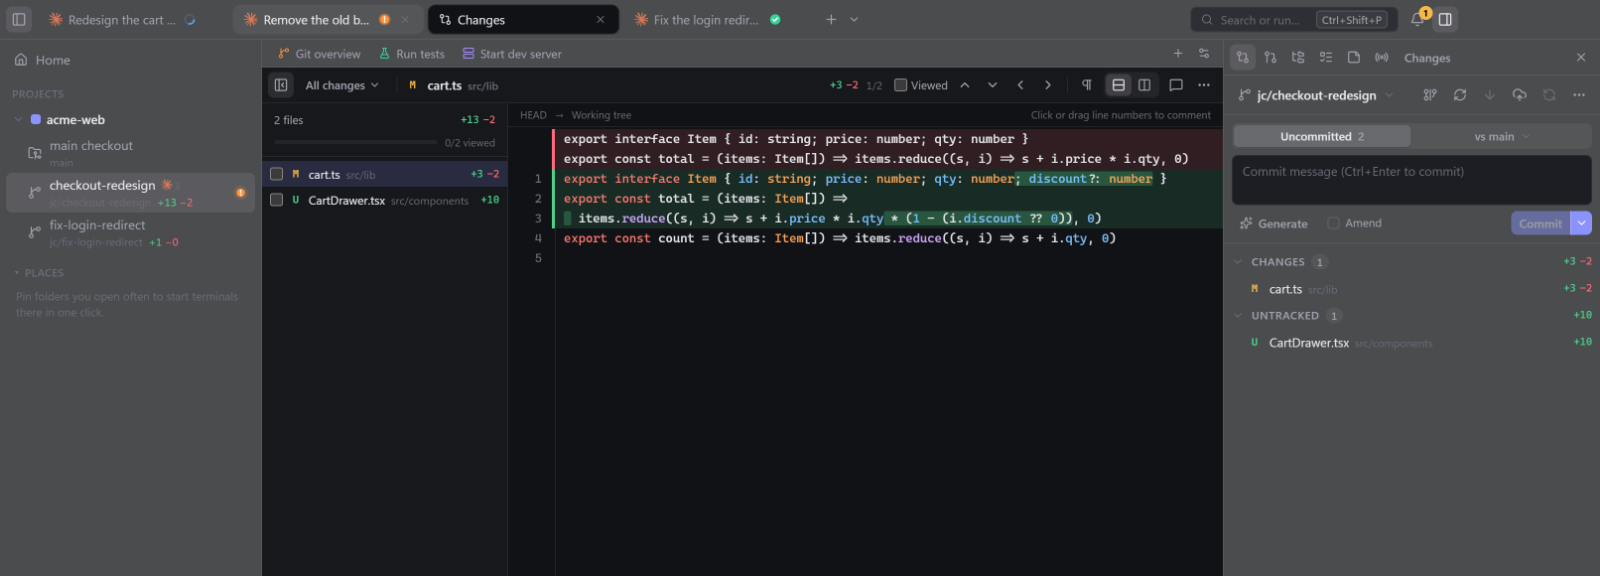Open the notes file panel icon
The image size is (1600, 576).
tap(1354, 57)
